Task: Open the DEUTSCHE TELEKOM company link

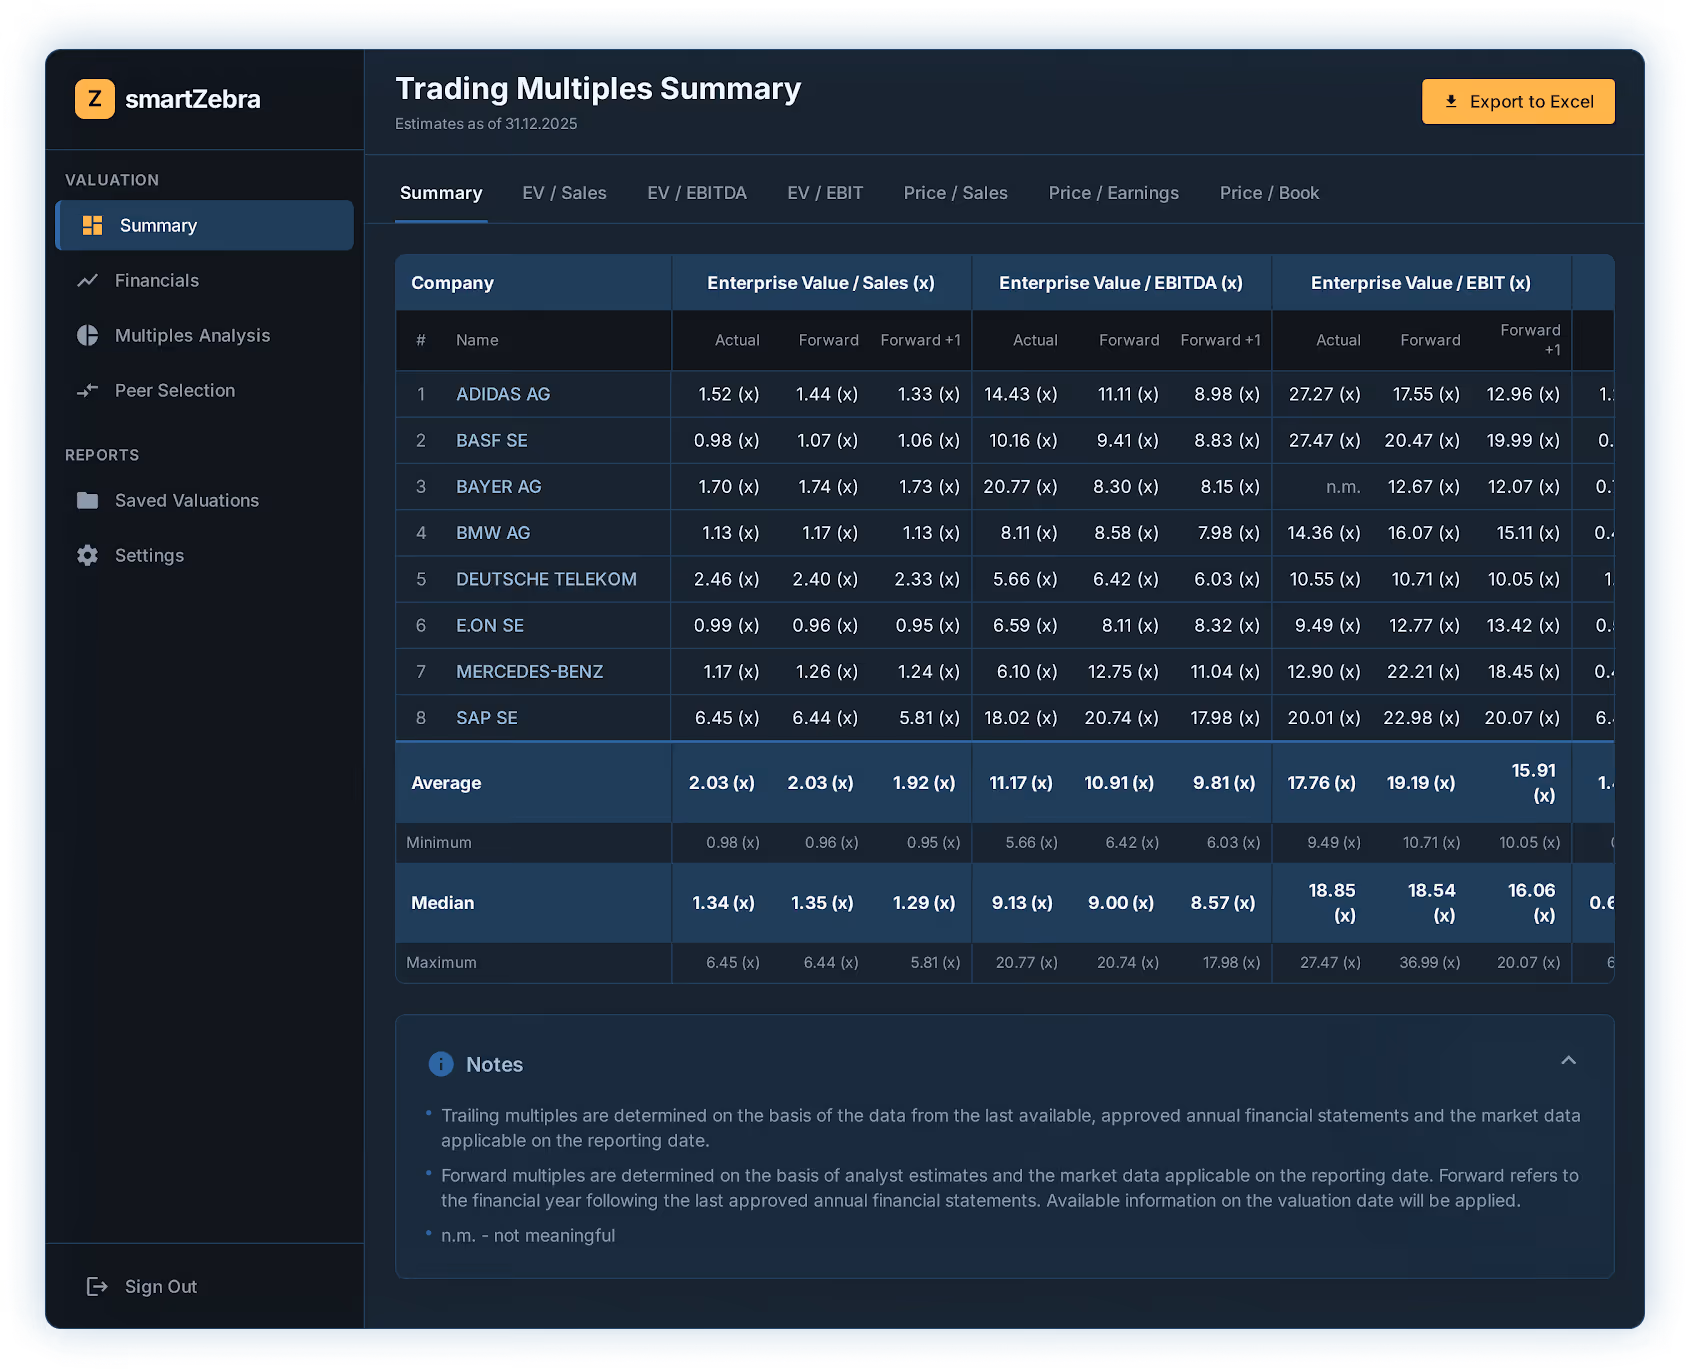Action: 546,579
